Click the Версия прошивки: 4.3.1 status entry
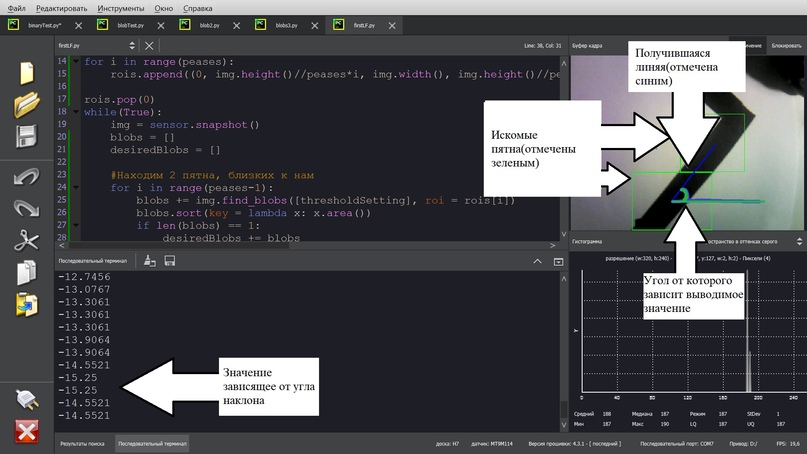This screenshot has height=454, width=807. coord(574,444)
